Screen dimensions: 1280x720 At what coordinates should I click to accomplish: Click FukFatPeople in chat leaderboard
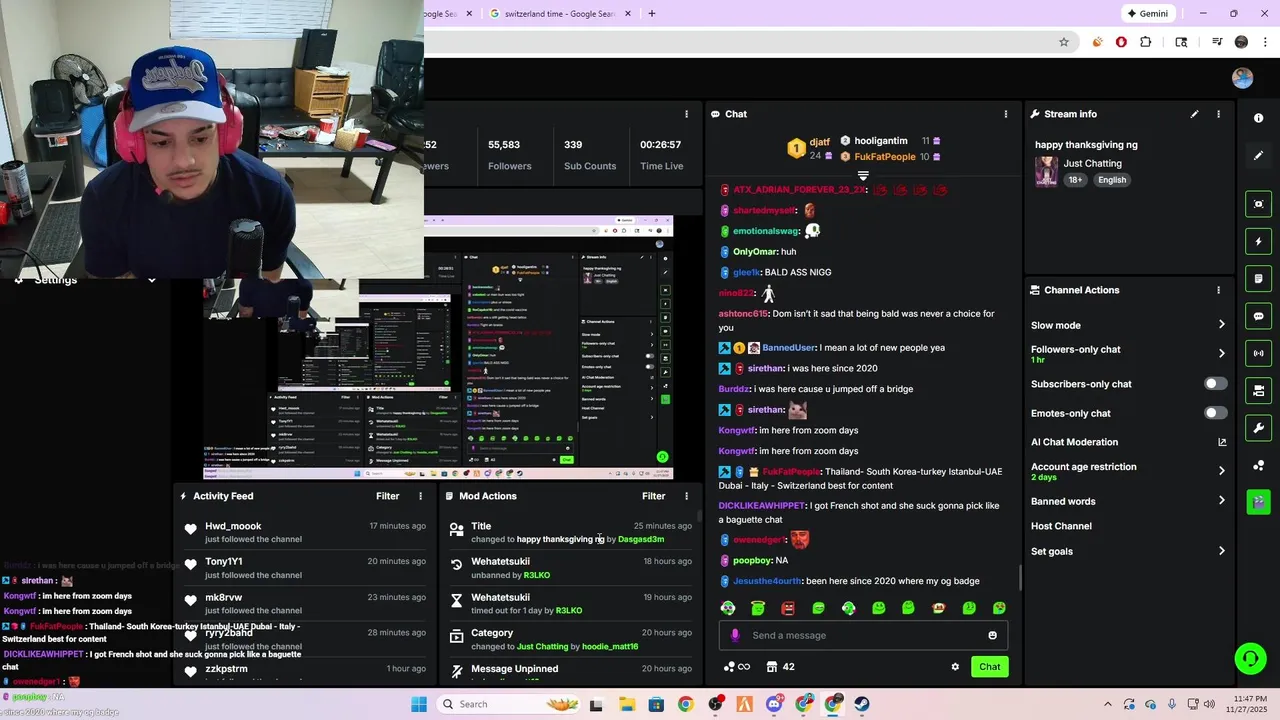coord(885,157)
